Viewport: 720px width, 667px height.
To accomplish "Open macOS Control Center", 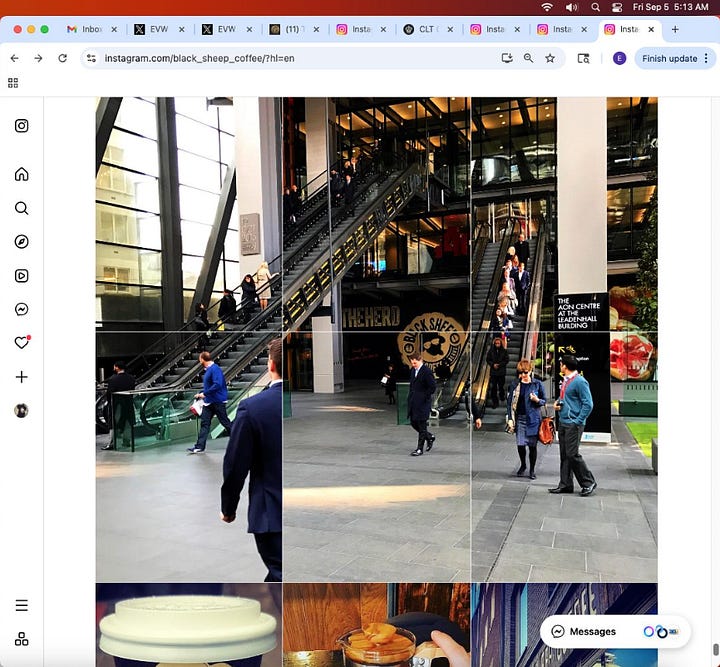I will coord(617,7).
